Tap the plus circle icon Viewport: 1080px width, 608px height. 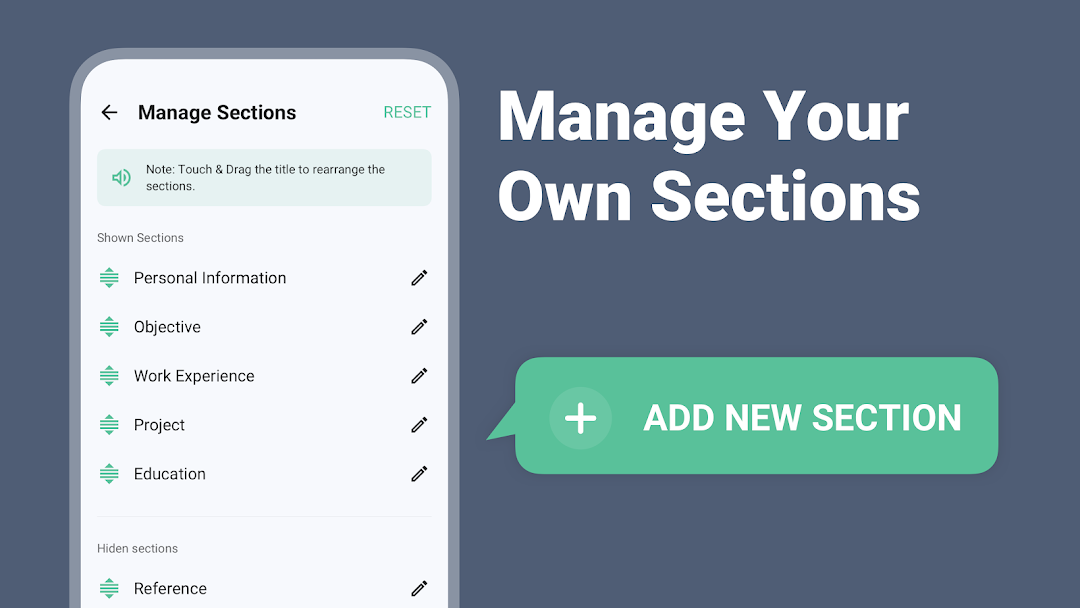(x=581, y=418)
